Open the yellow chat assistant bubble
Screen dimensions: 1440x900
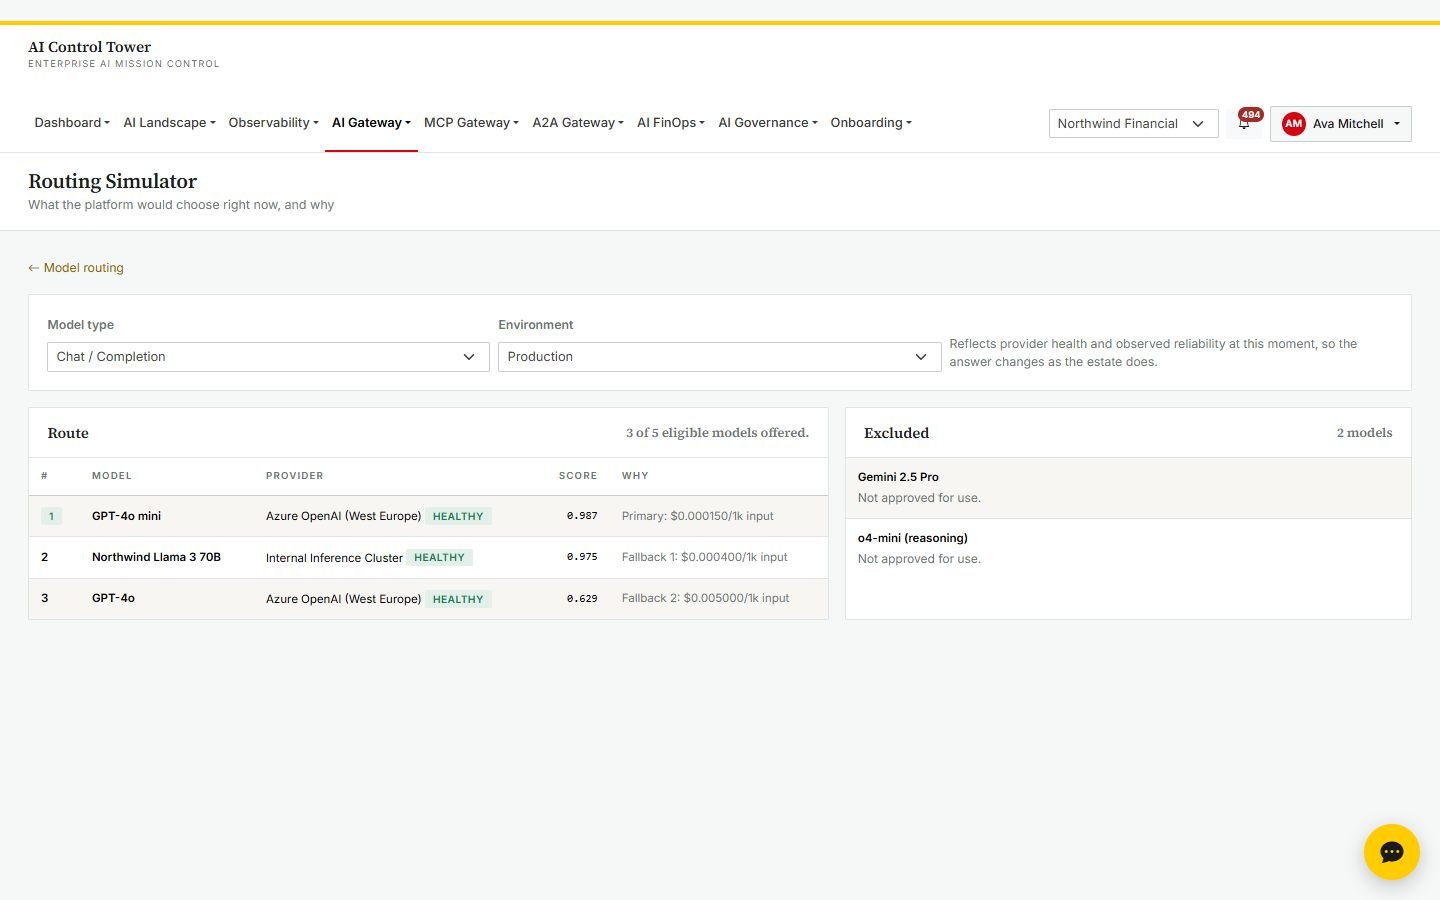(1391, 852)
